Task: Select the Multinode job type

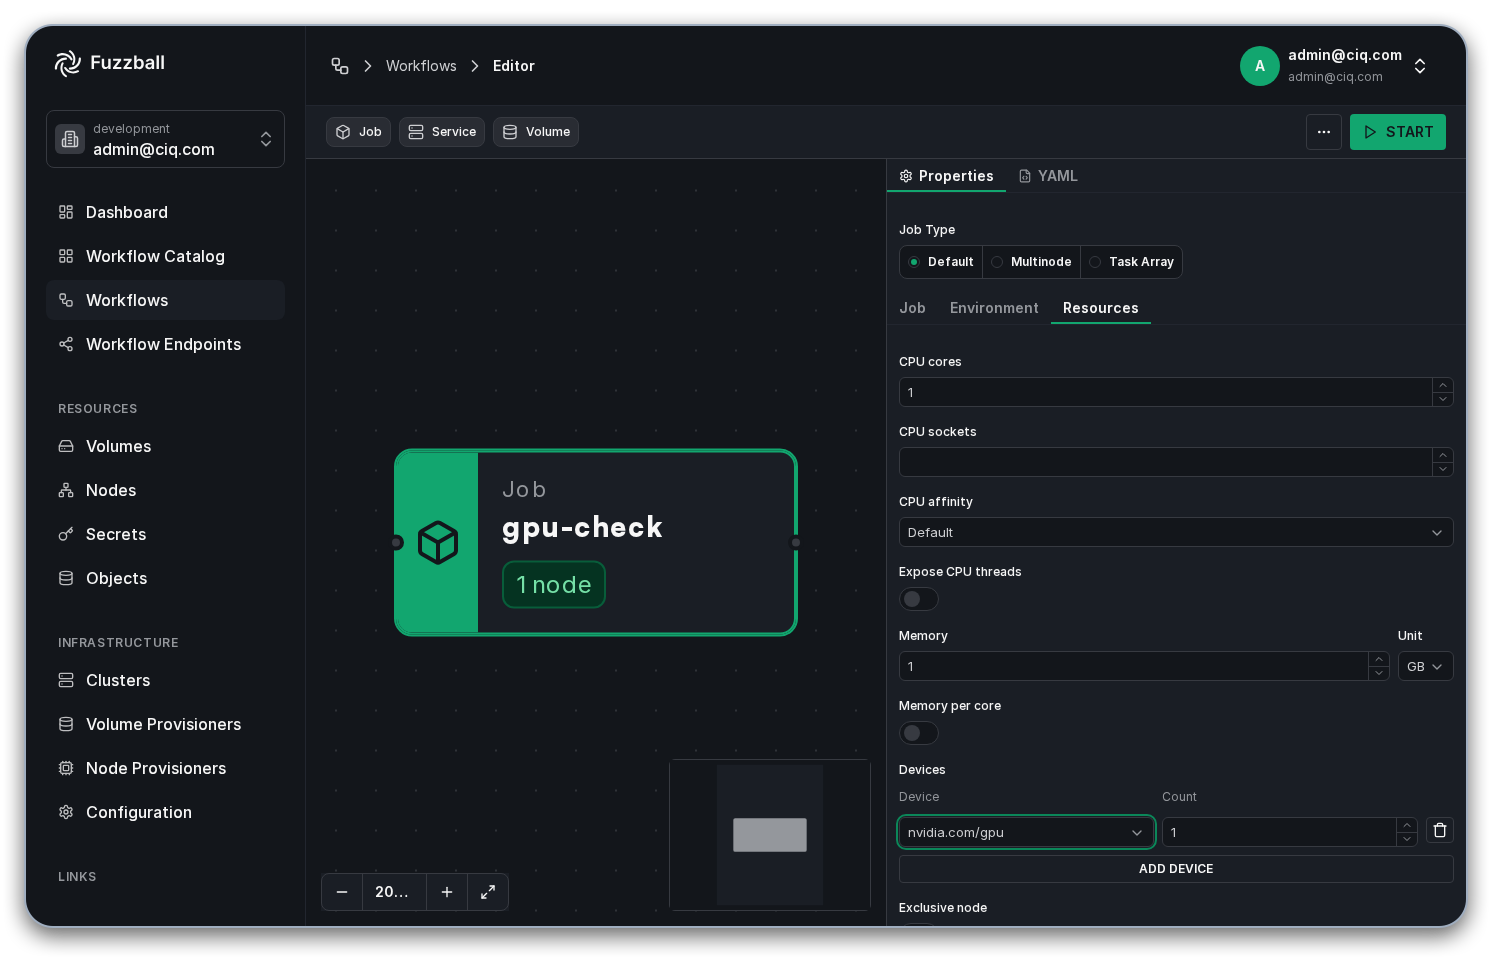Action: point(1032,262)
